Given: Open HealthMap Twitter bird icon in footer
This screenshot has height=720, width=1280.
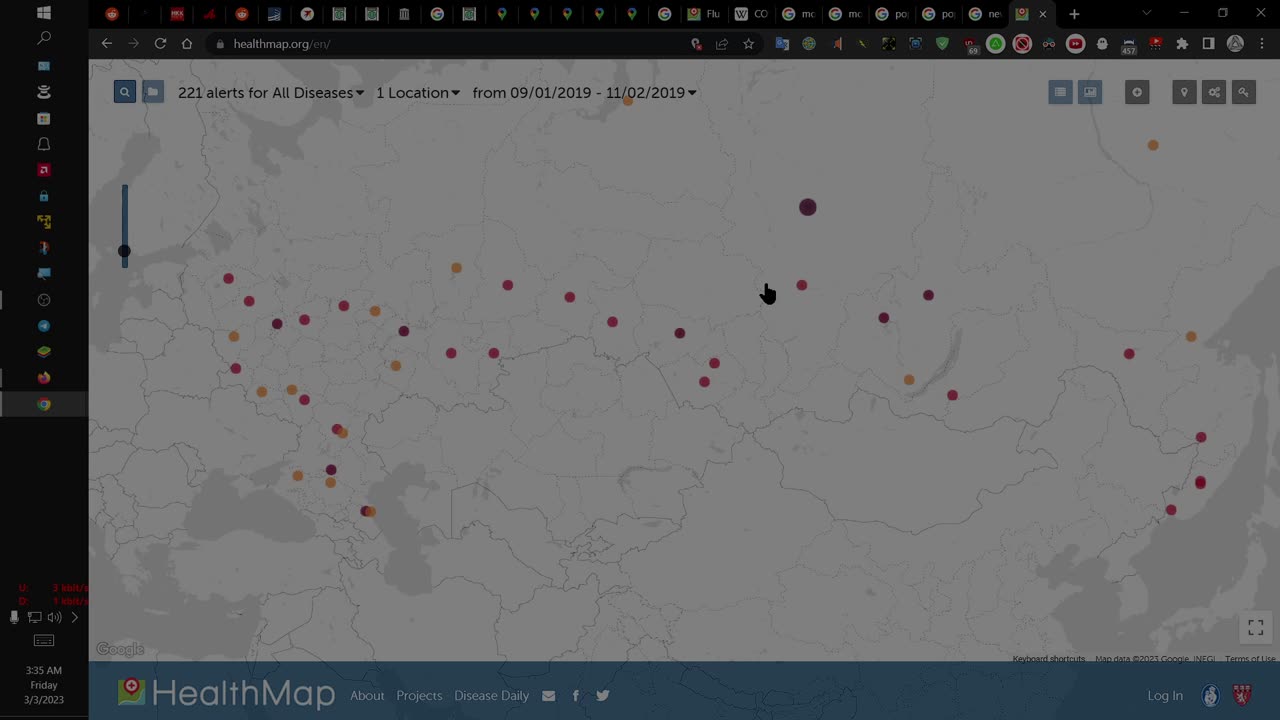Looking at the screenshot, I should coord(603,696).
